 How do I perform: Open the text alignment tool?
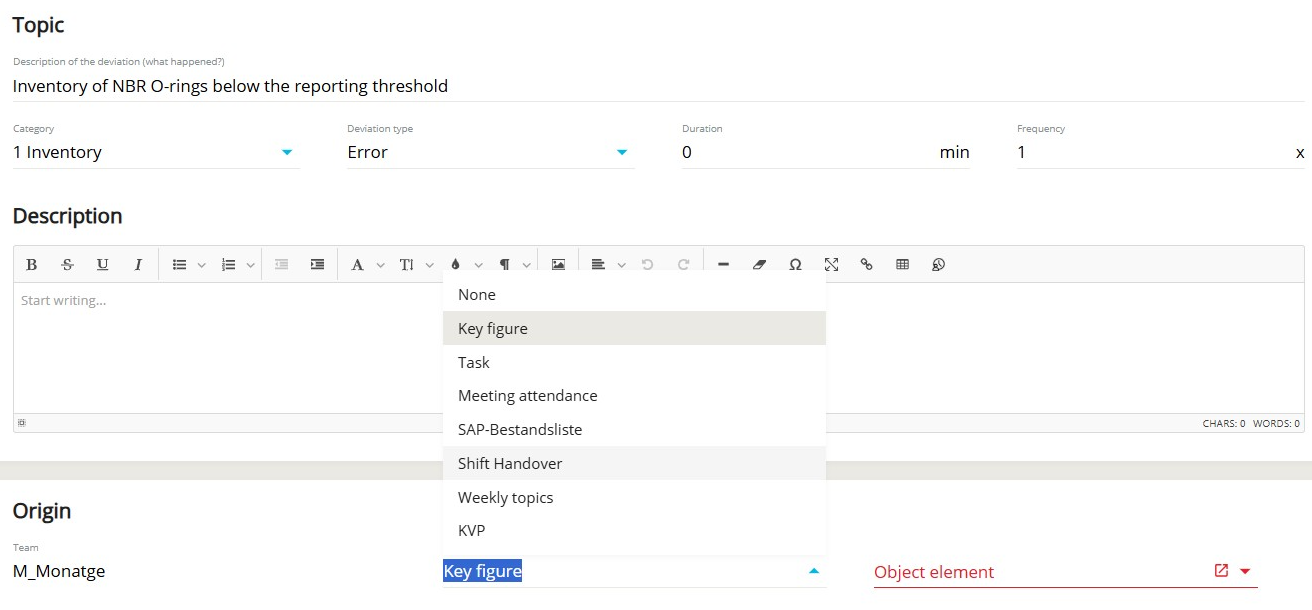click(598, 265)
